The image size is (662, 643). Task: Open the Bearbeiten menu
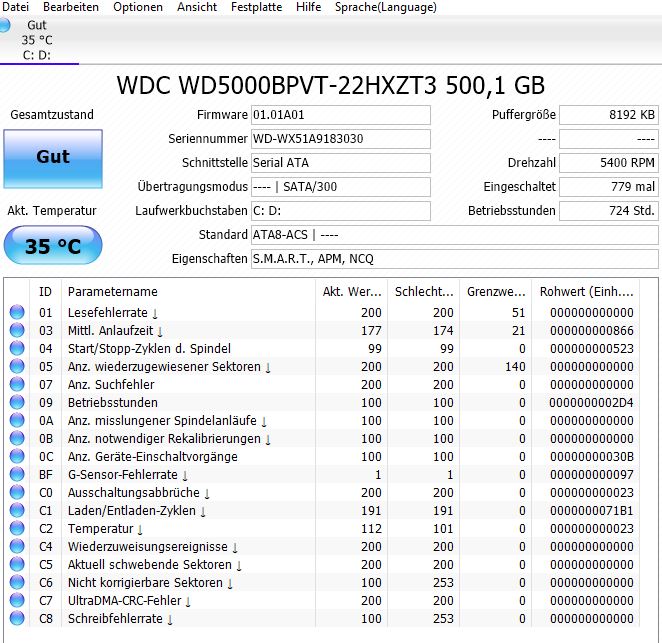71,7
